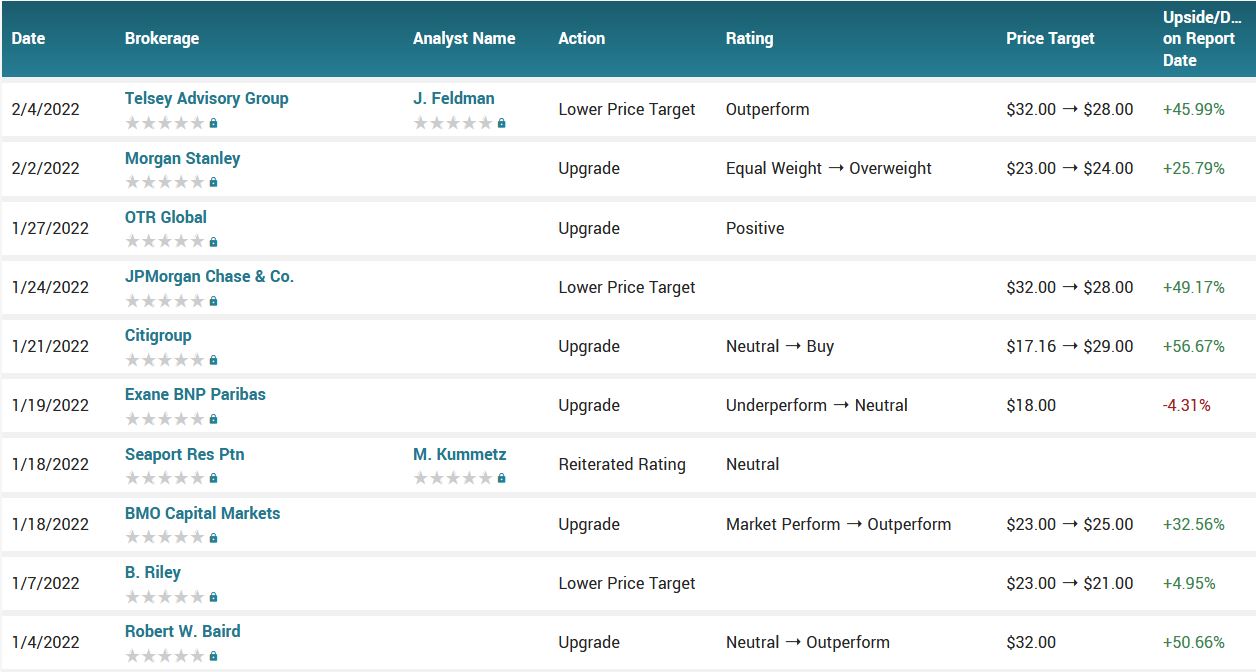The image size is (1256, 672).
Task: Click star rating under M. Kummetz
Action: tap(453, 478)
